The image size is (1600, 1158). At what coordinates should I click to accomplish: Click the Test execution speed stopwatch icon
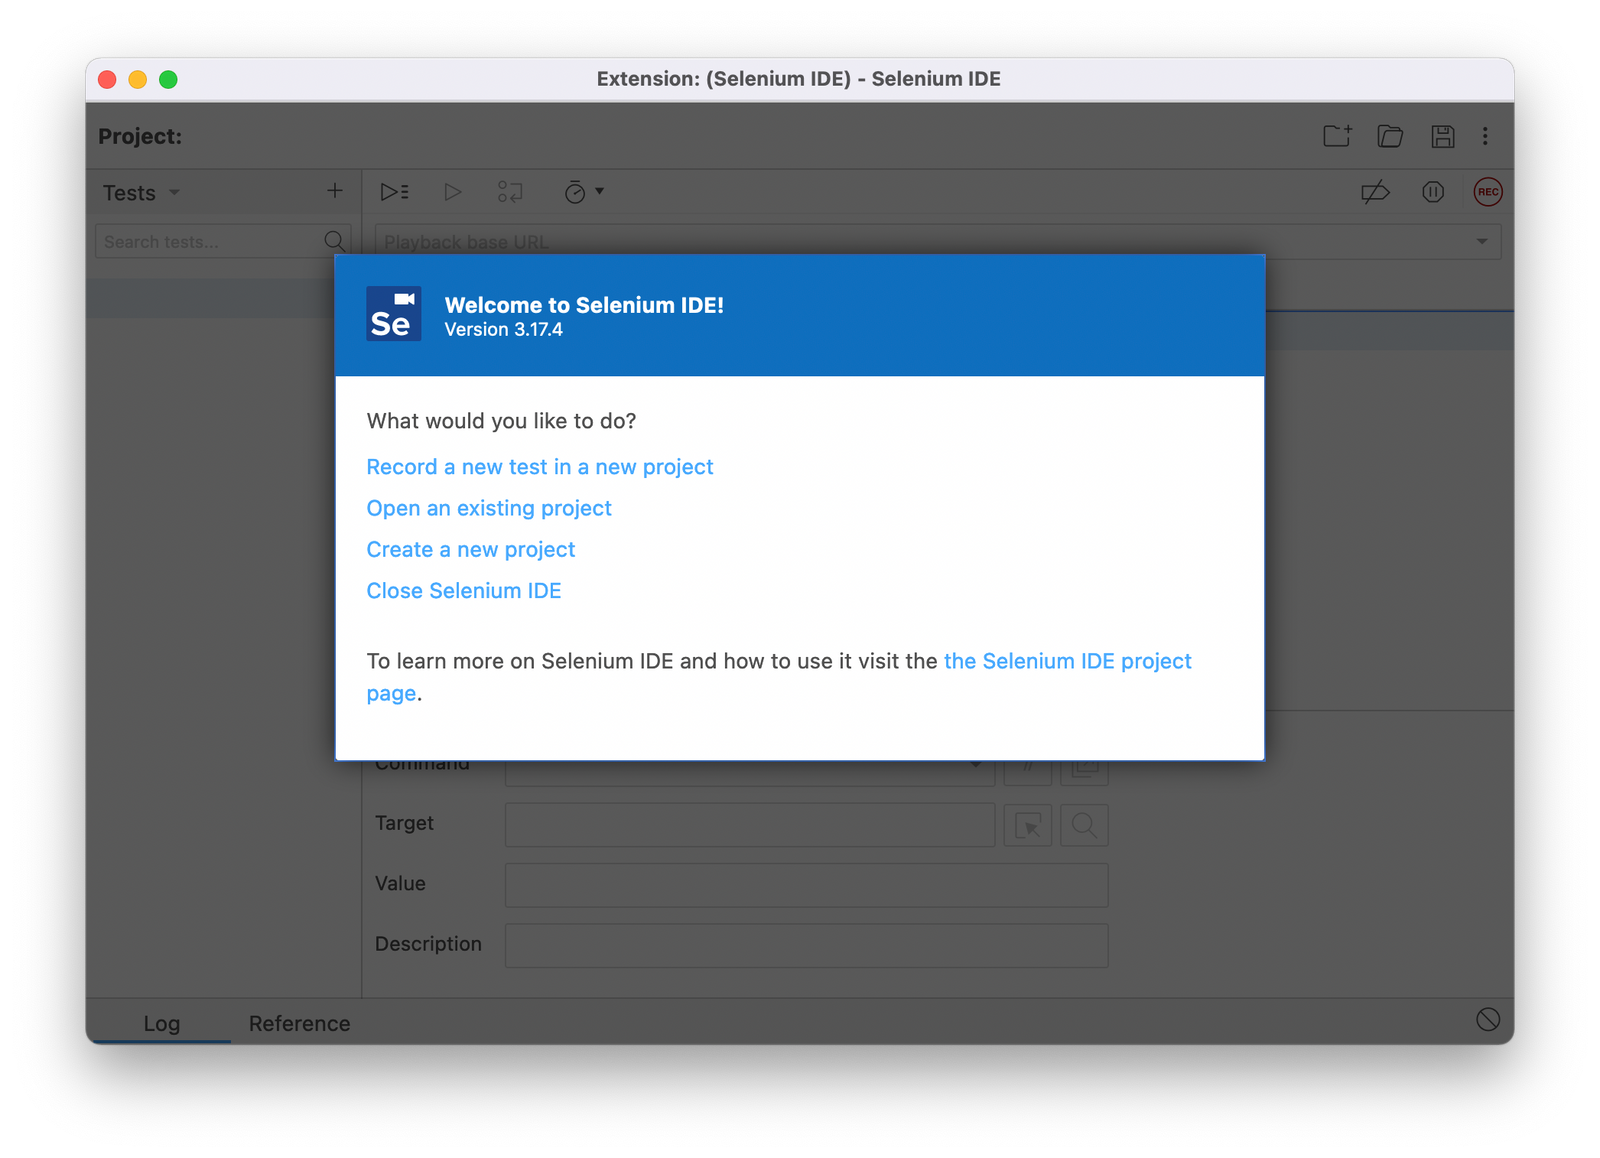575,191
